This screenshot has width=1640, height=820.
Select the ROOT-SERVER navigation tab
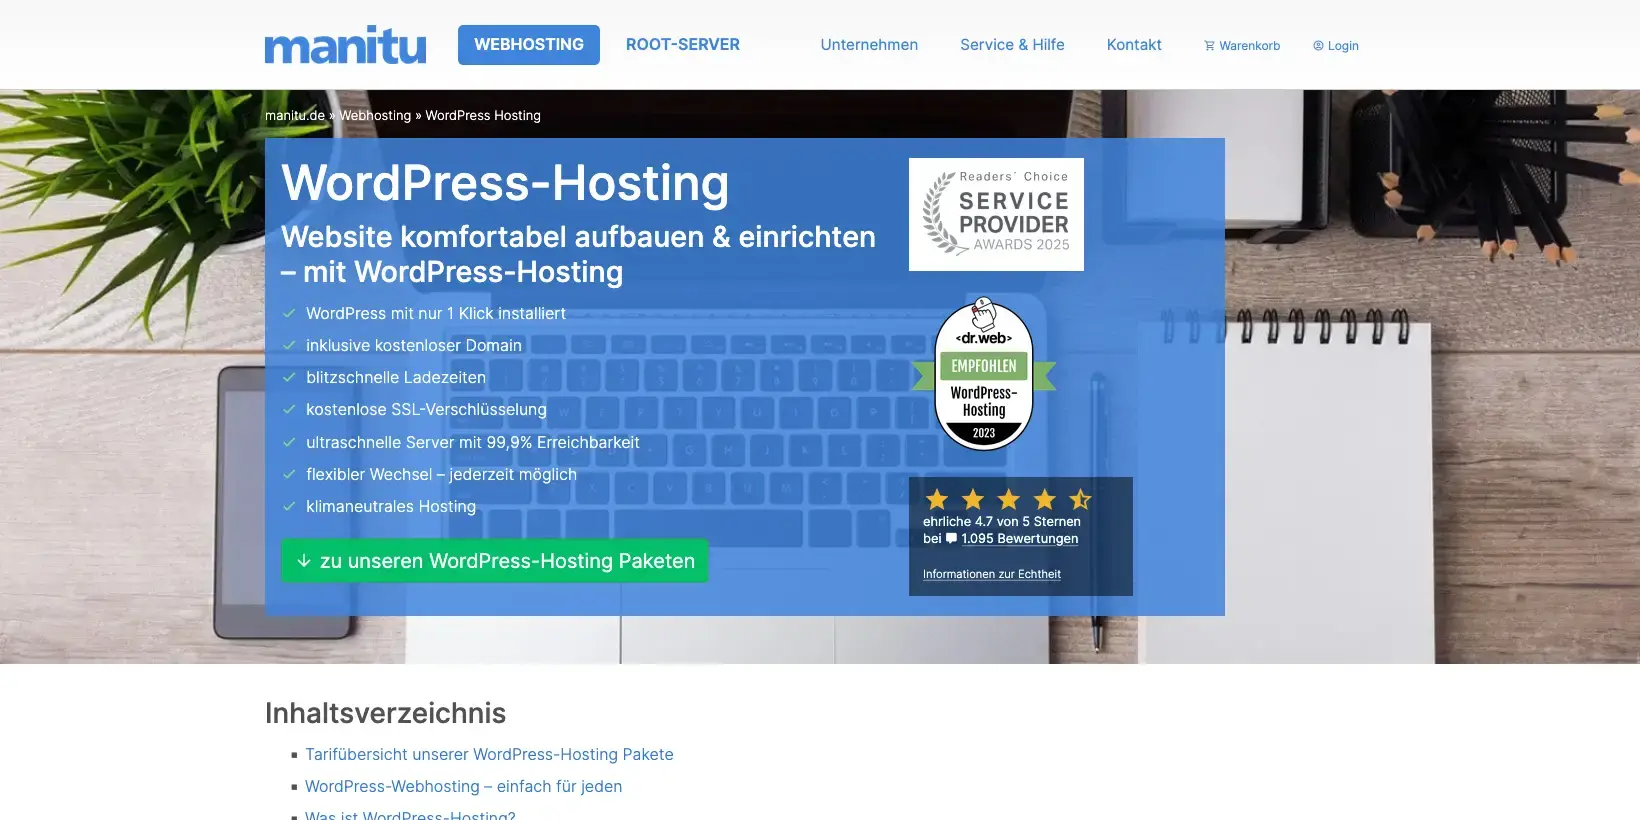pyautogui.click(x=683, y=45)
